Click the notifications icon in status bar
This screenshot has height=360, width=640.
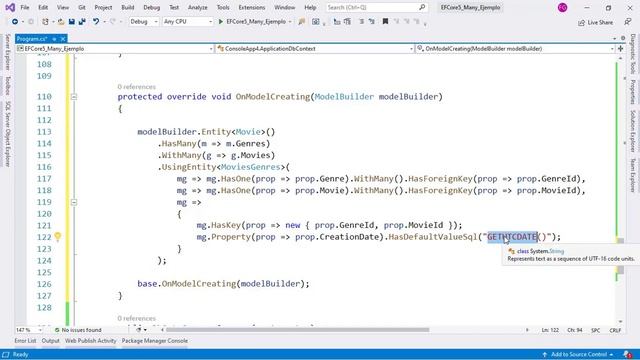pos(628,354)
